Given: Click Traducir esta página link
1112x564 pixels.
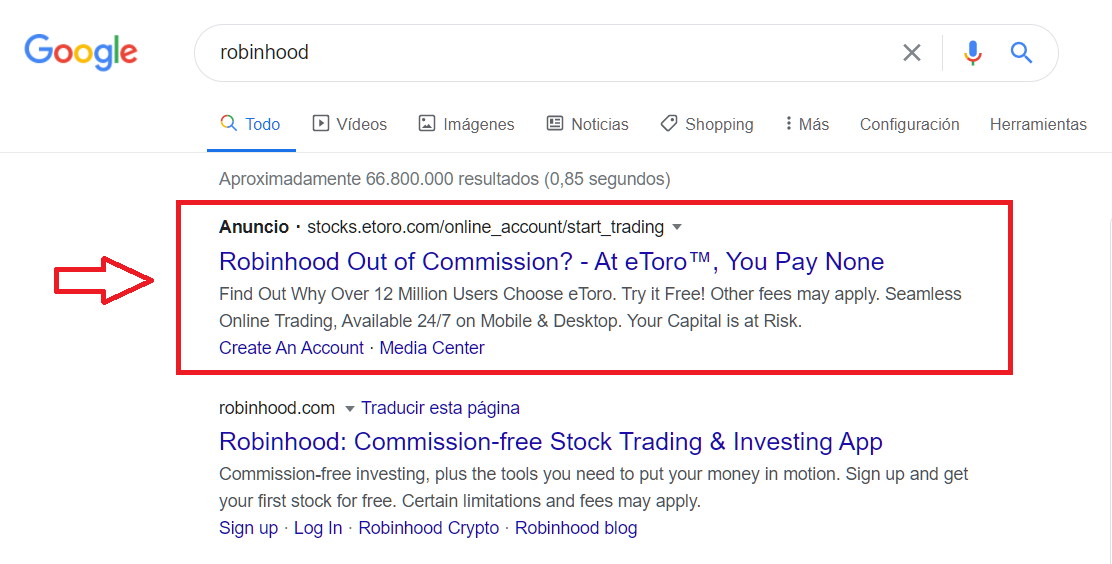Looking at the screenshot, I should [x=440, y=408].
